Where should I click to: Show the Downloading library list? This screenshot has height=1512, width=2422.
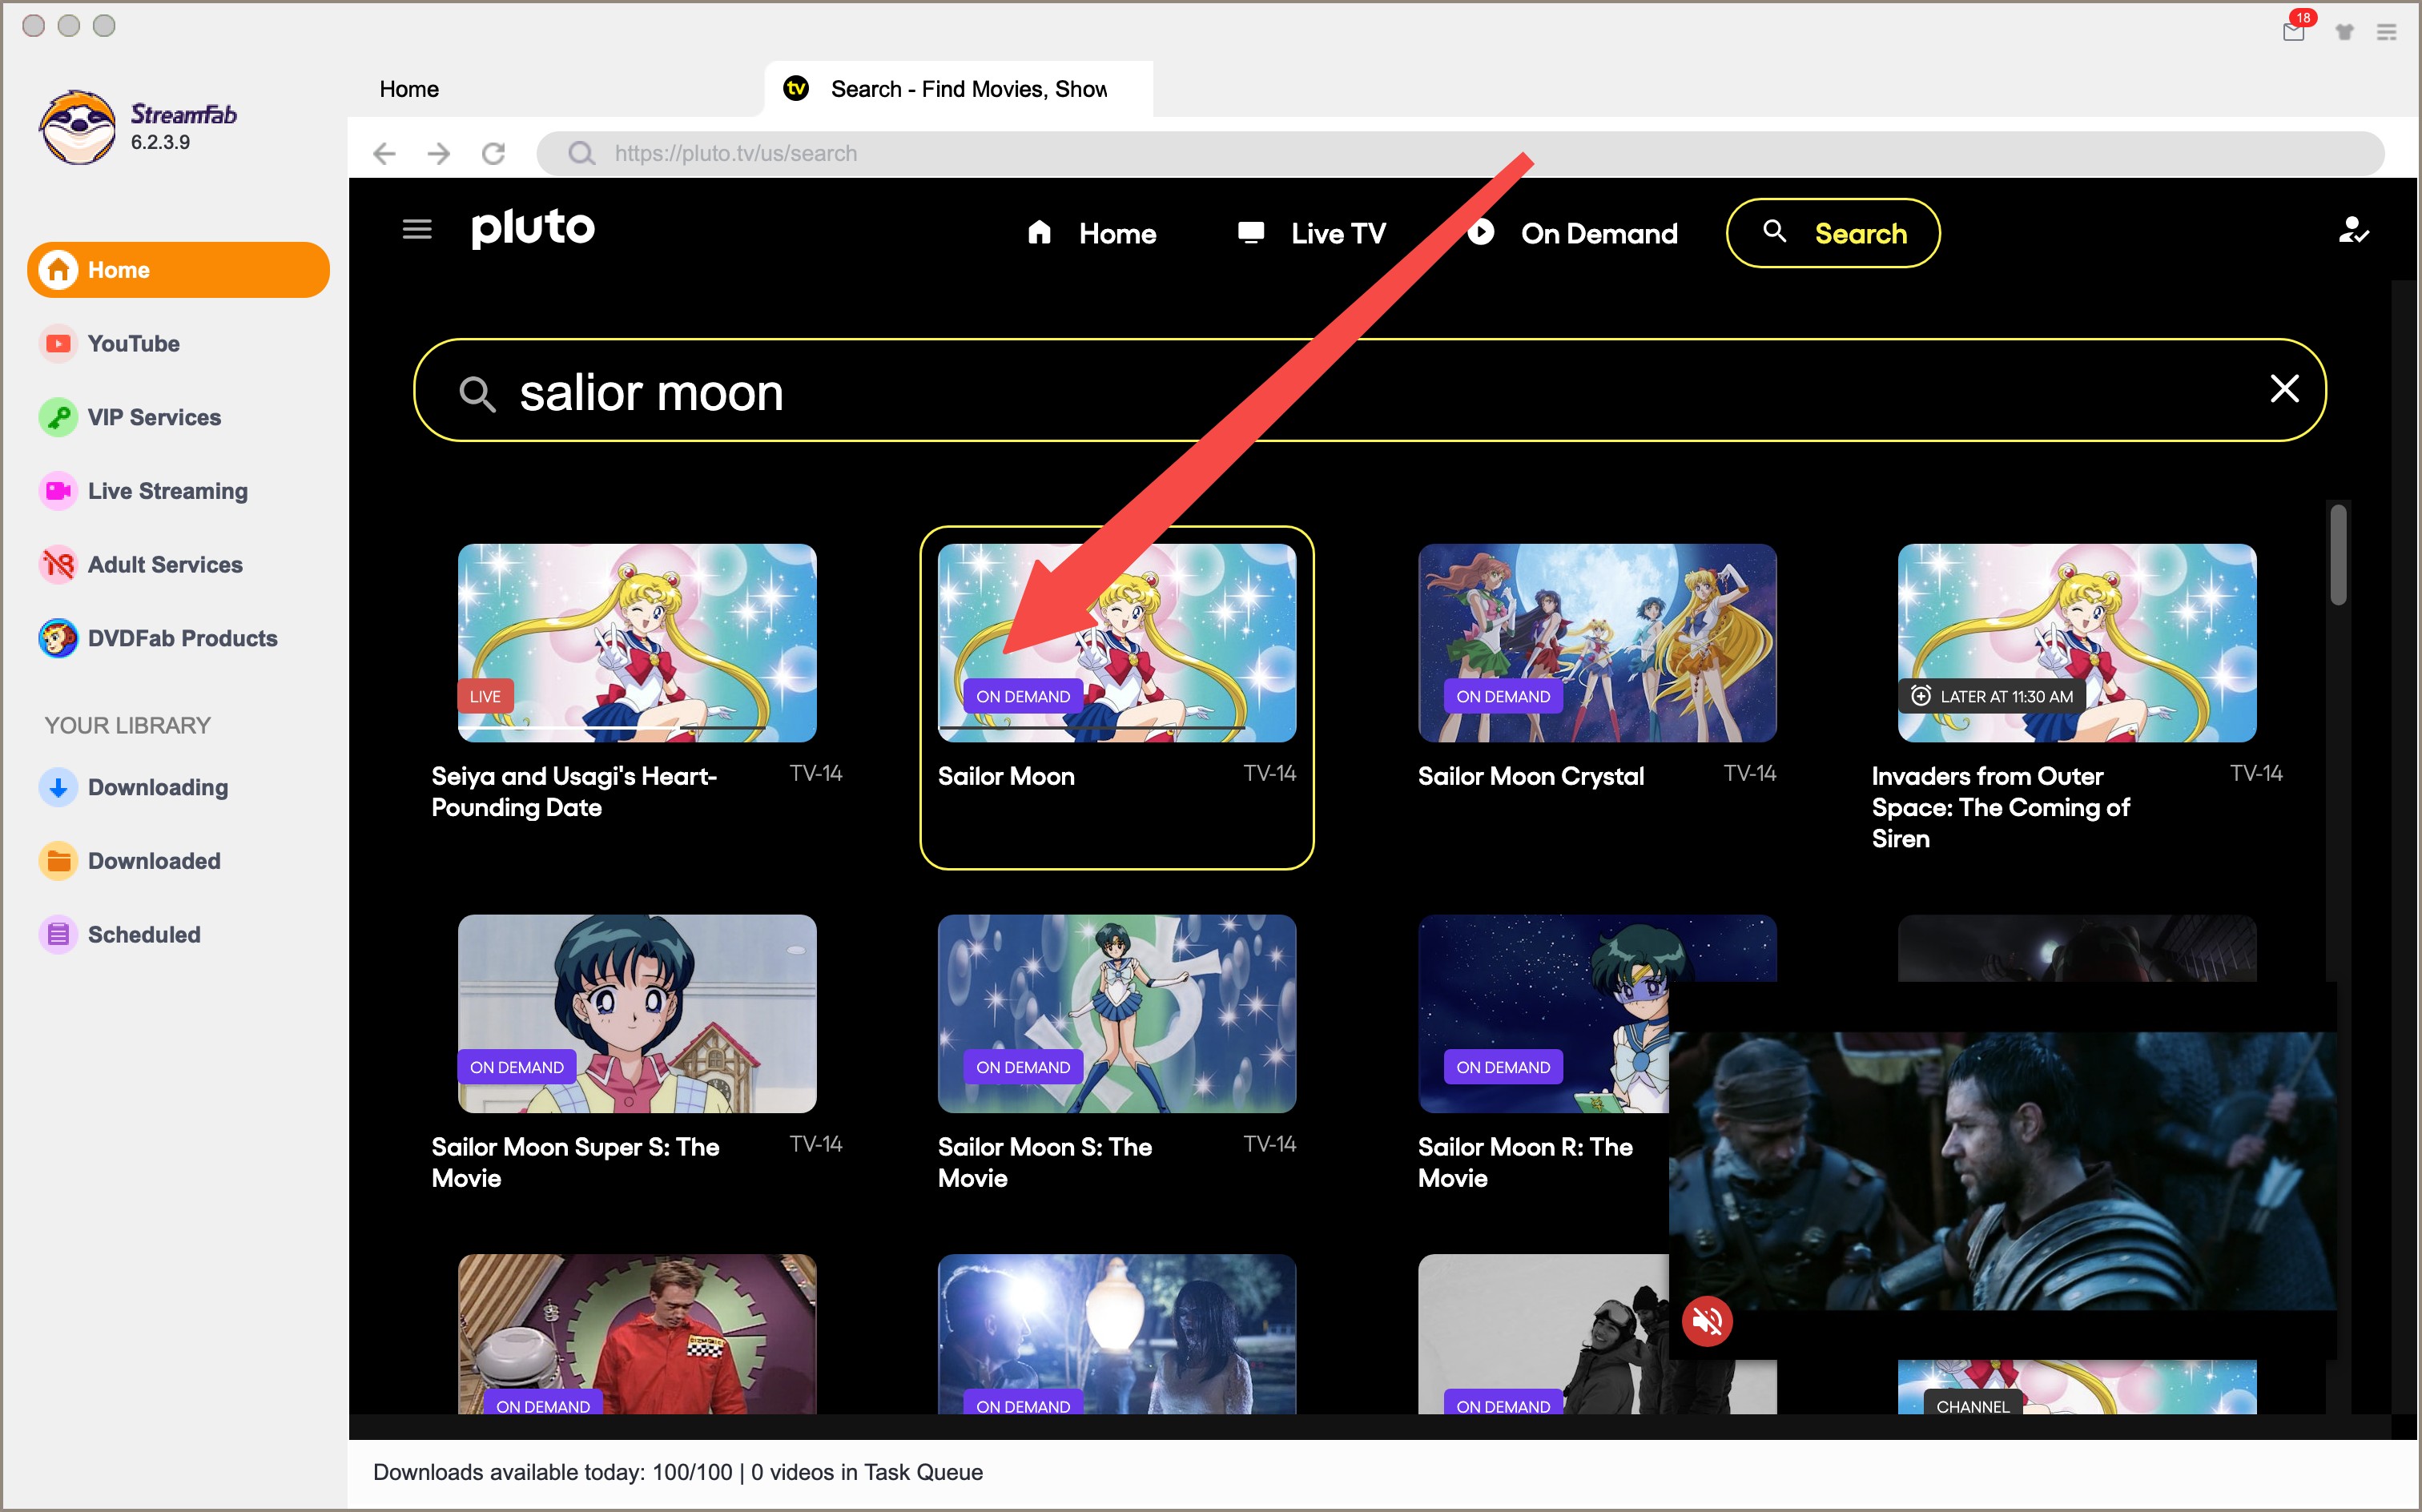134,788
